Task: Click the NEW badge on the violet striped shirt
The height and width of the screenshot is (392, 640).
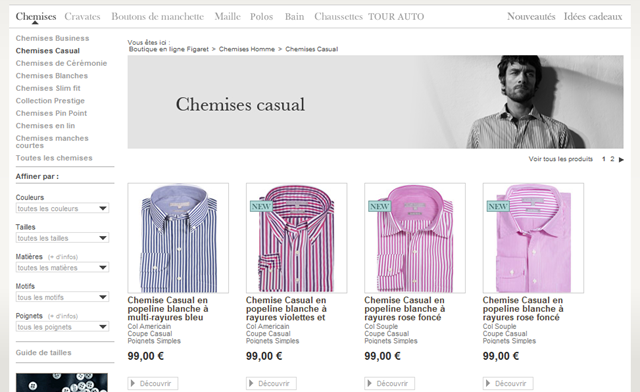Action: click(x=261, y=206)
